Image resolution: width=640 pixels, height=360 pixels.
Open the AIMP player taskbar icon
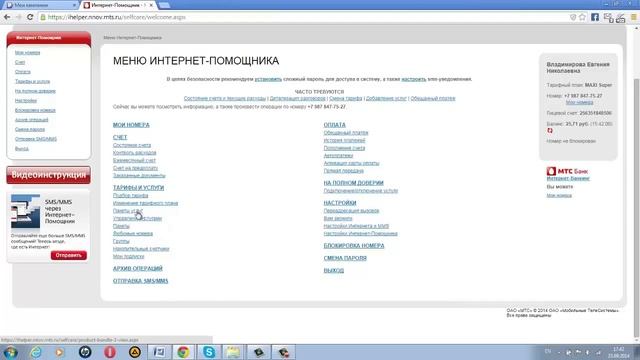tap(135, 352)
